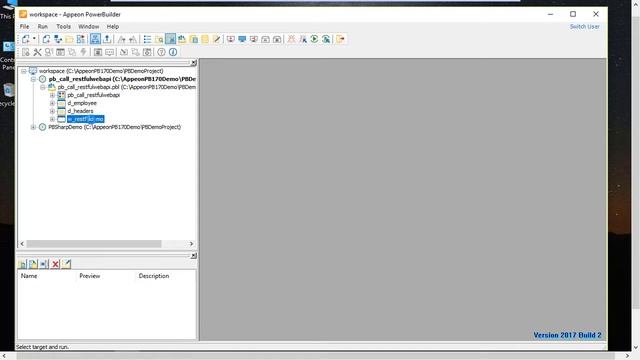The image size is (640, 360).
Task: Click the question mark help icon
Action: 162,52
